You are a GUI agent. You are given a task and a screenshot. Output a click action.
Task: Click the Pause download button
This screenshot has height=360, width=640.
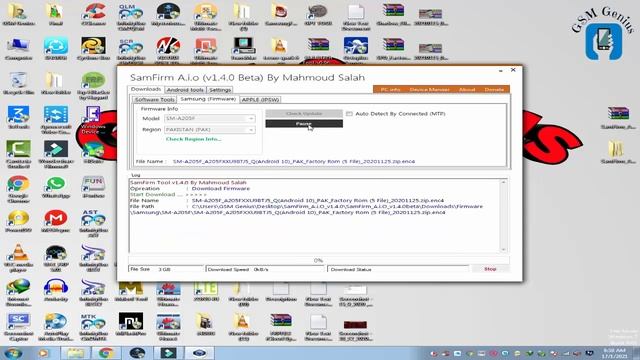(x=304, y=124)
